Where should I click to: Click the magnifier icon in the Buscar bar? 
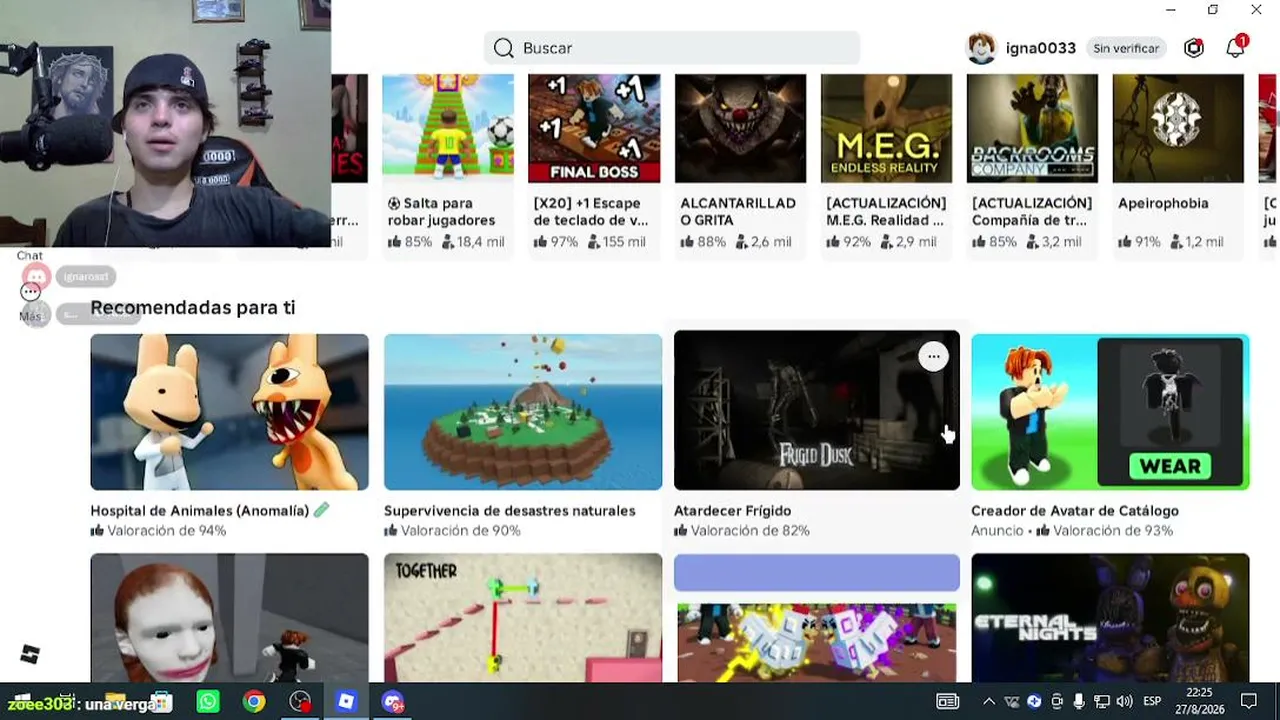click(503, 48)
